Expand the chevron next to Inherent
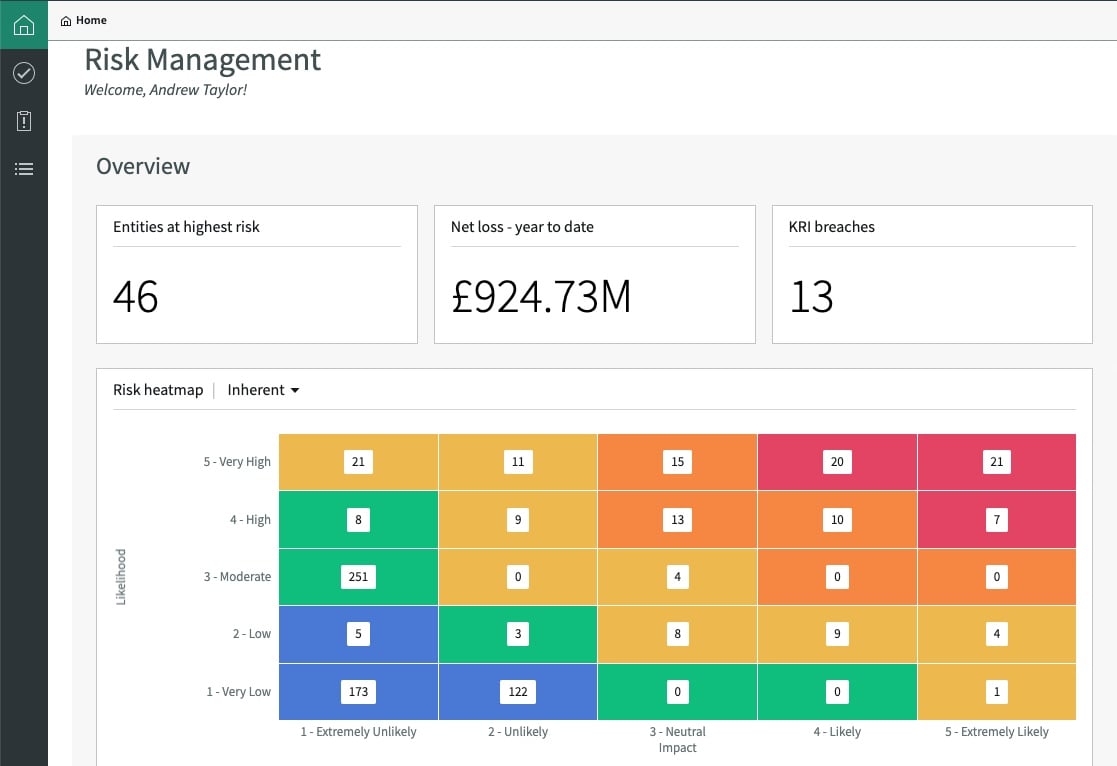The height and width of the screenshot is (766, 1117). tap(295, 391)
